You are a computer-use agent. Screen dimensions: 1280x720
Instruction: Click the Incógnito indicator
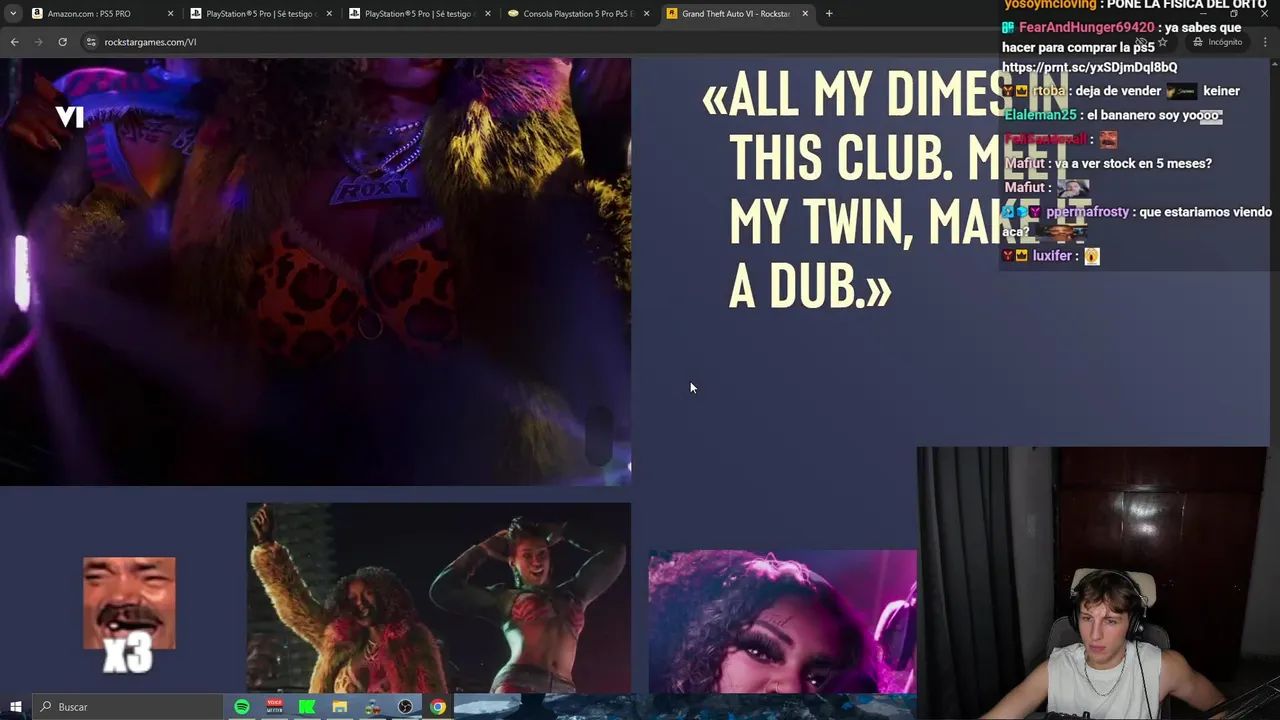point(1217,42)
